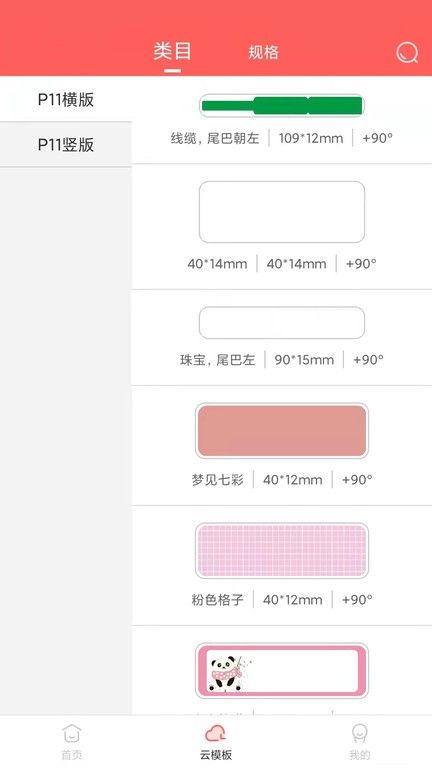Tap +90° rotation label of 梦见七彩
This screenshot has height=768, width=432.
pyautogui.click(x=357, y=480)
